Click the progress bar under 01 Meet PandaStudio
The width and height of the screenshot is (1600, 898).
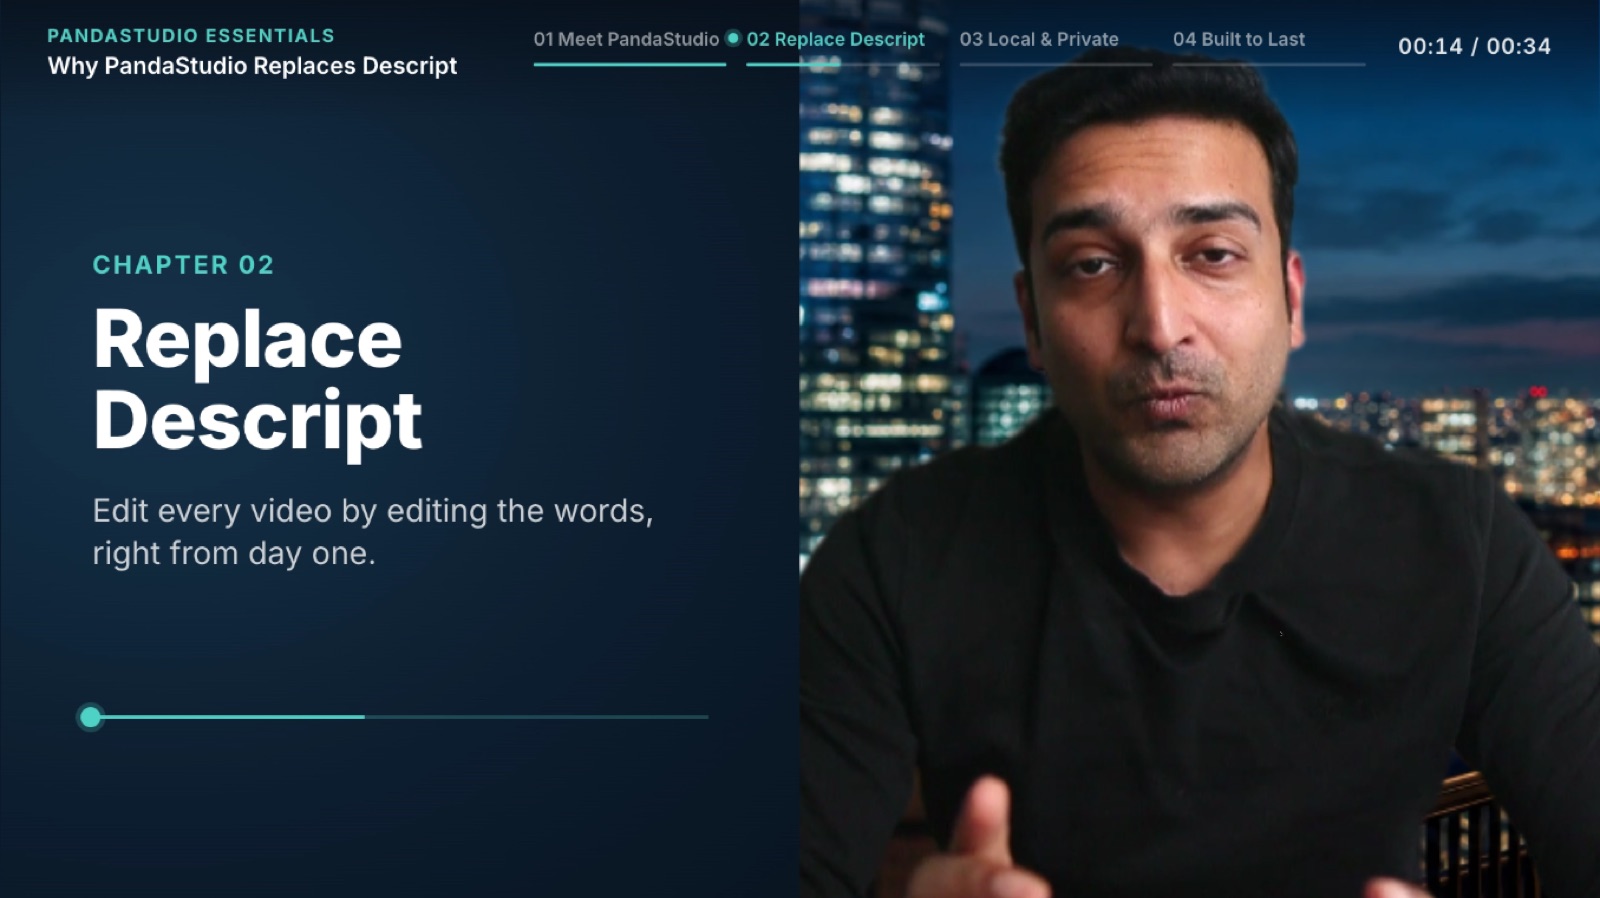pos(629,64)
